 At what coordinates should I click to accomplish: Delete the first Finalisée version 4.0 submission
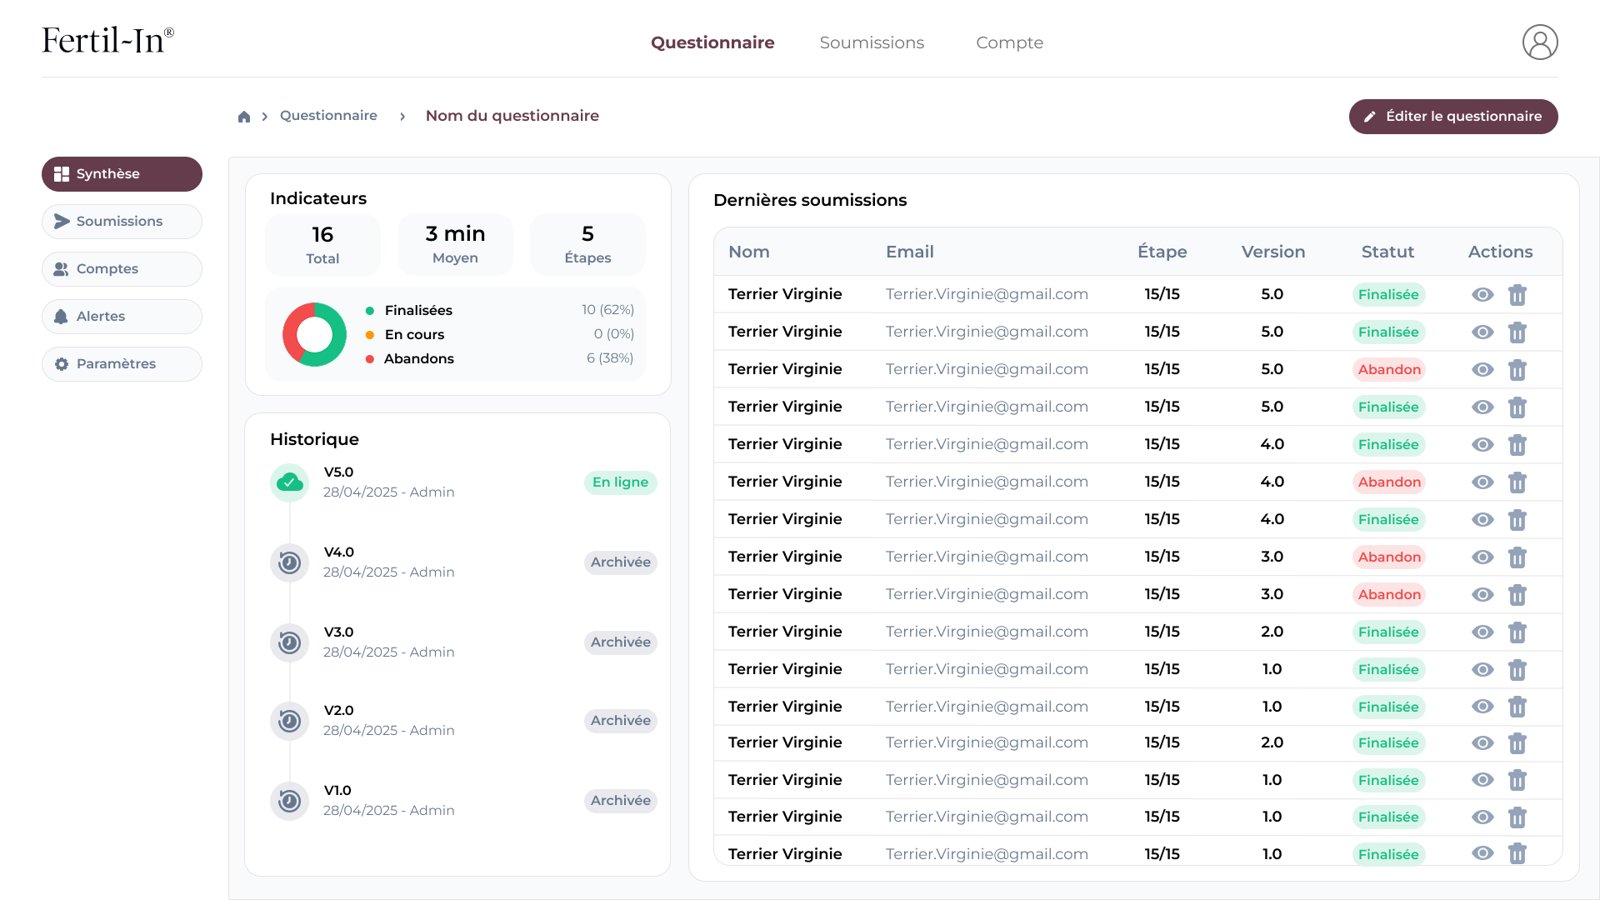tap(1517, 445)
